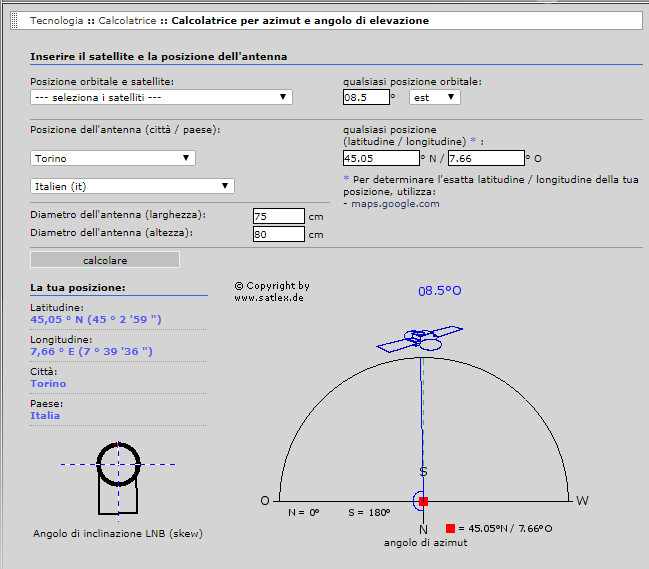Open the est direction dropdown
649x569 pixels.
(435, 97)
